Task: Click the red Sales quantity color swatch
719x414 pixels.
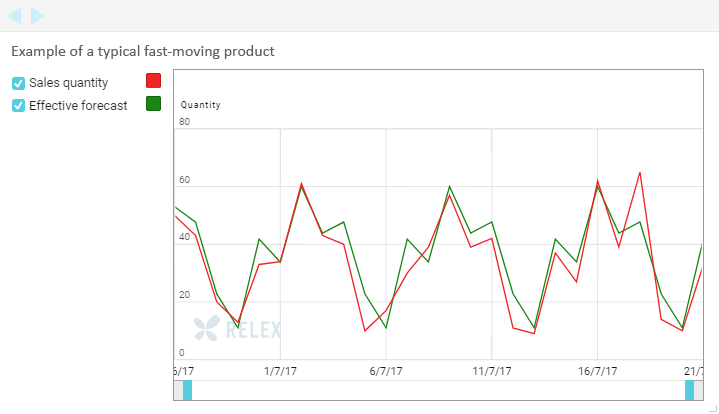Action: pyautogui.click(x=153, y=81)
